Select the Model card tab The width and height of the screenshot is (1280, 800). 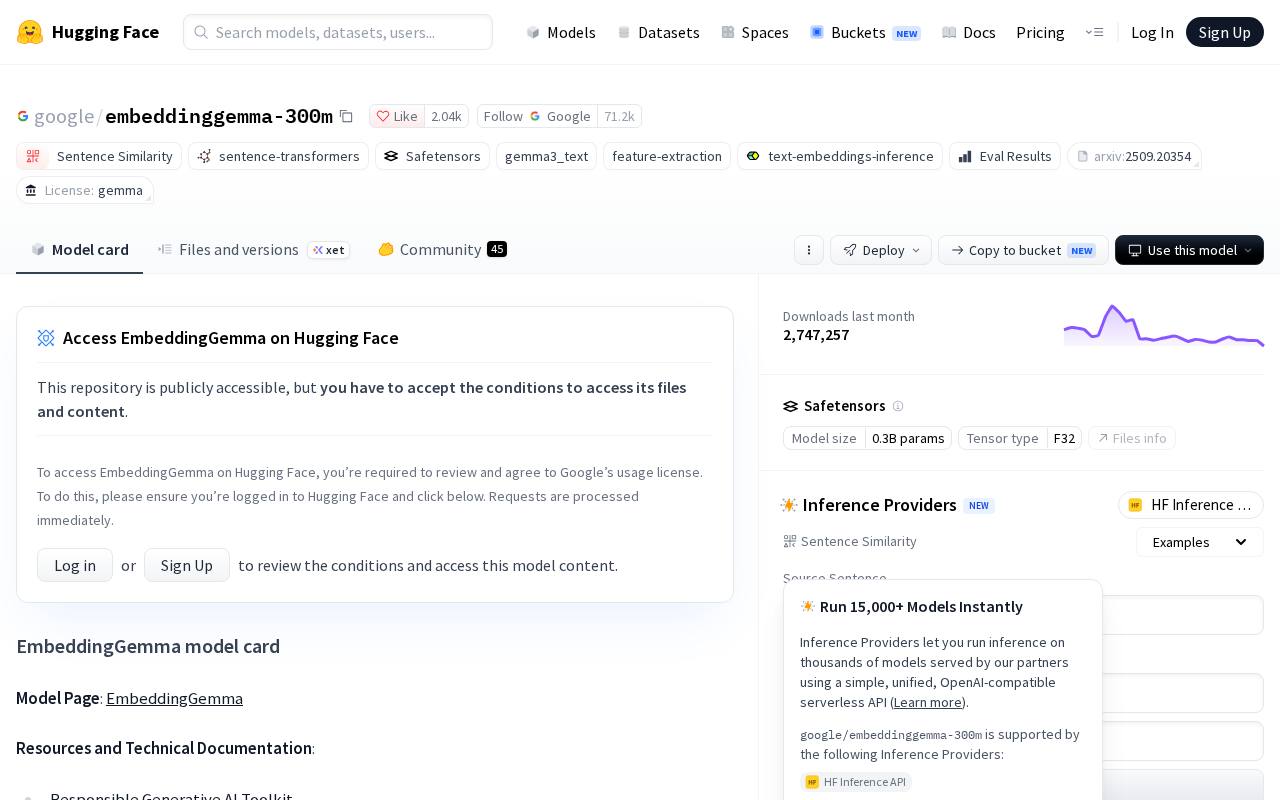pyautogui.click(x=80, y=250)
